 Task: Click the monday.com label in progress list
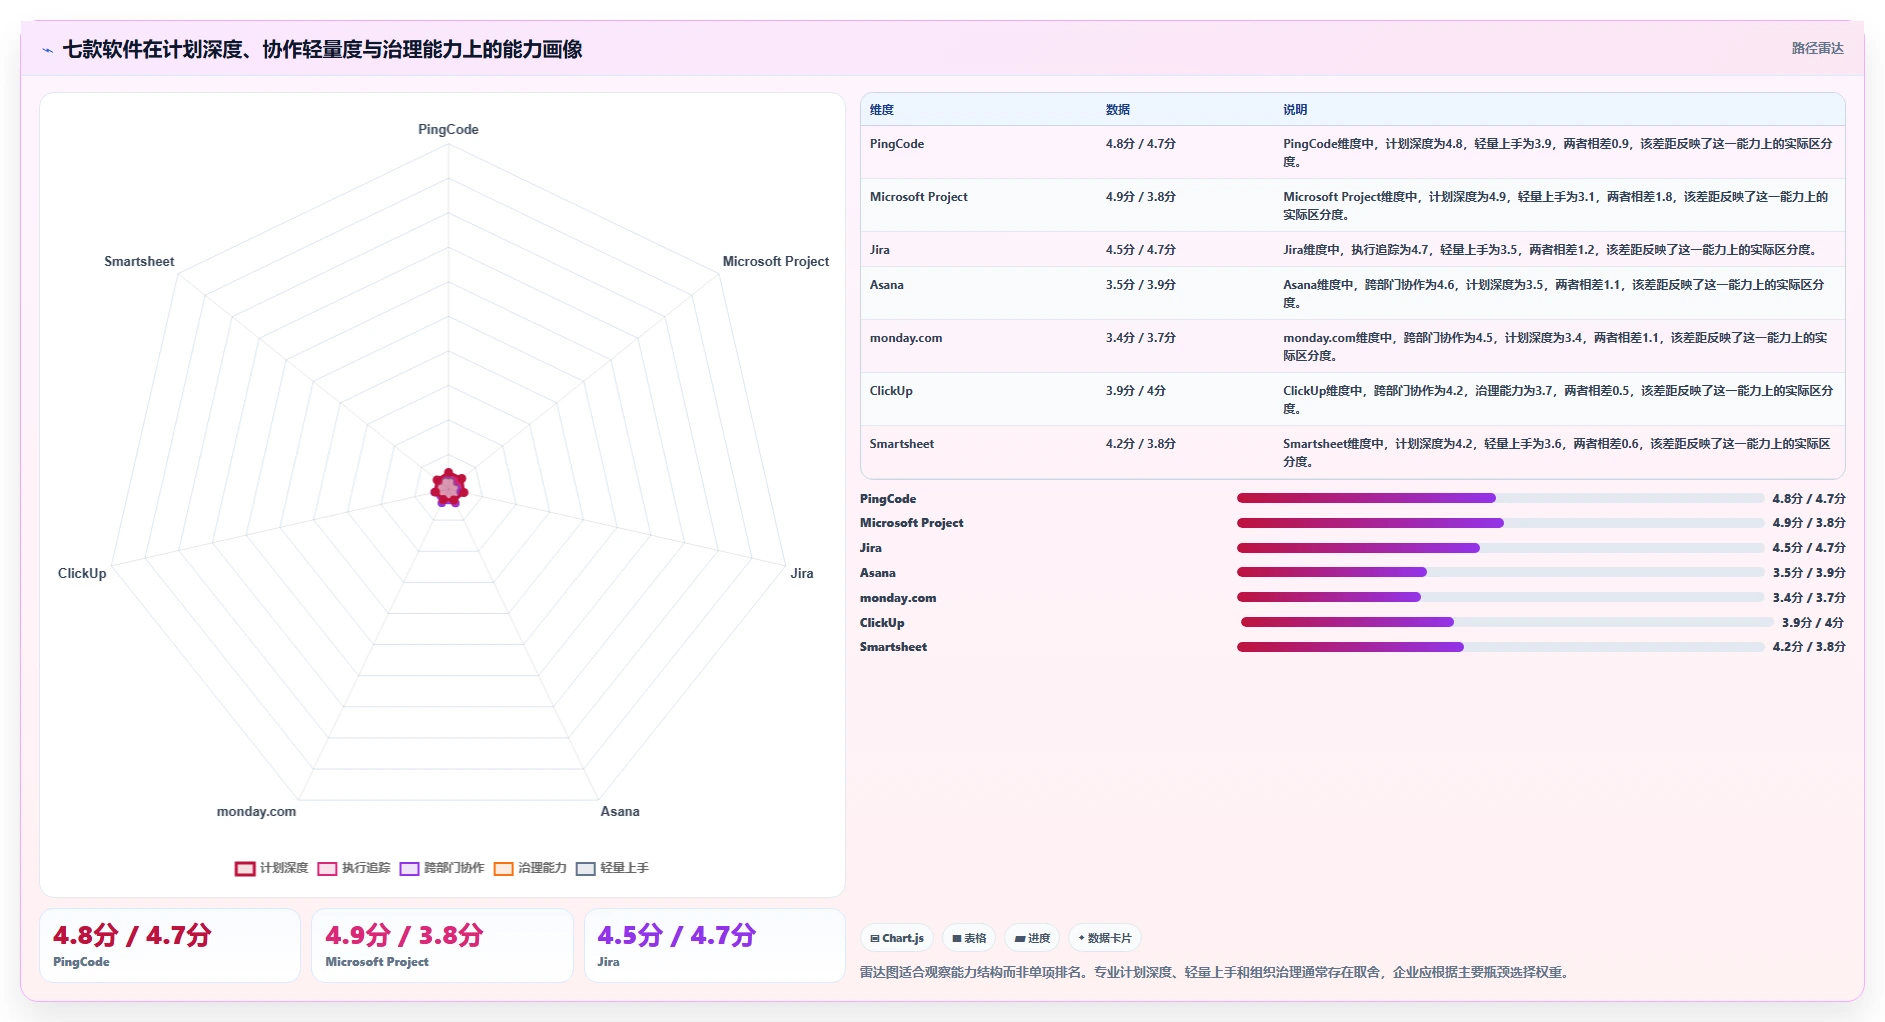tap(898, 598)
